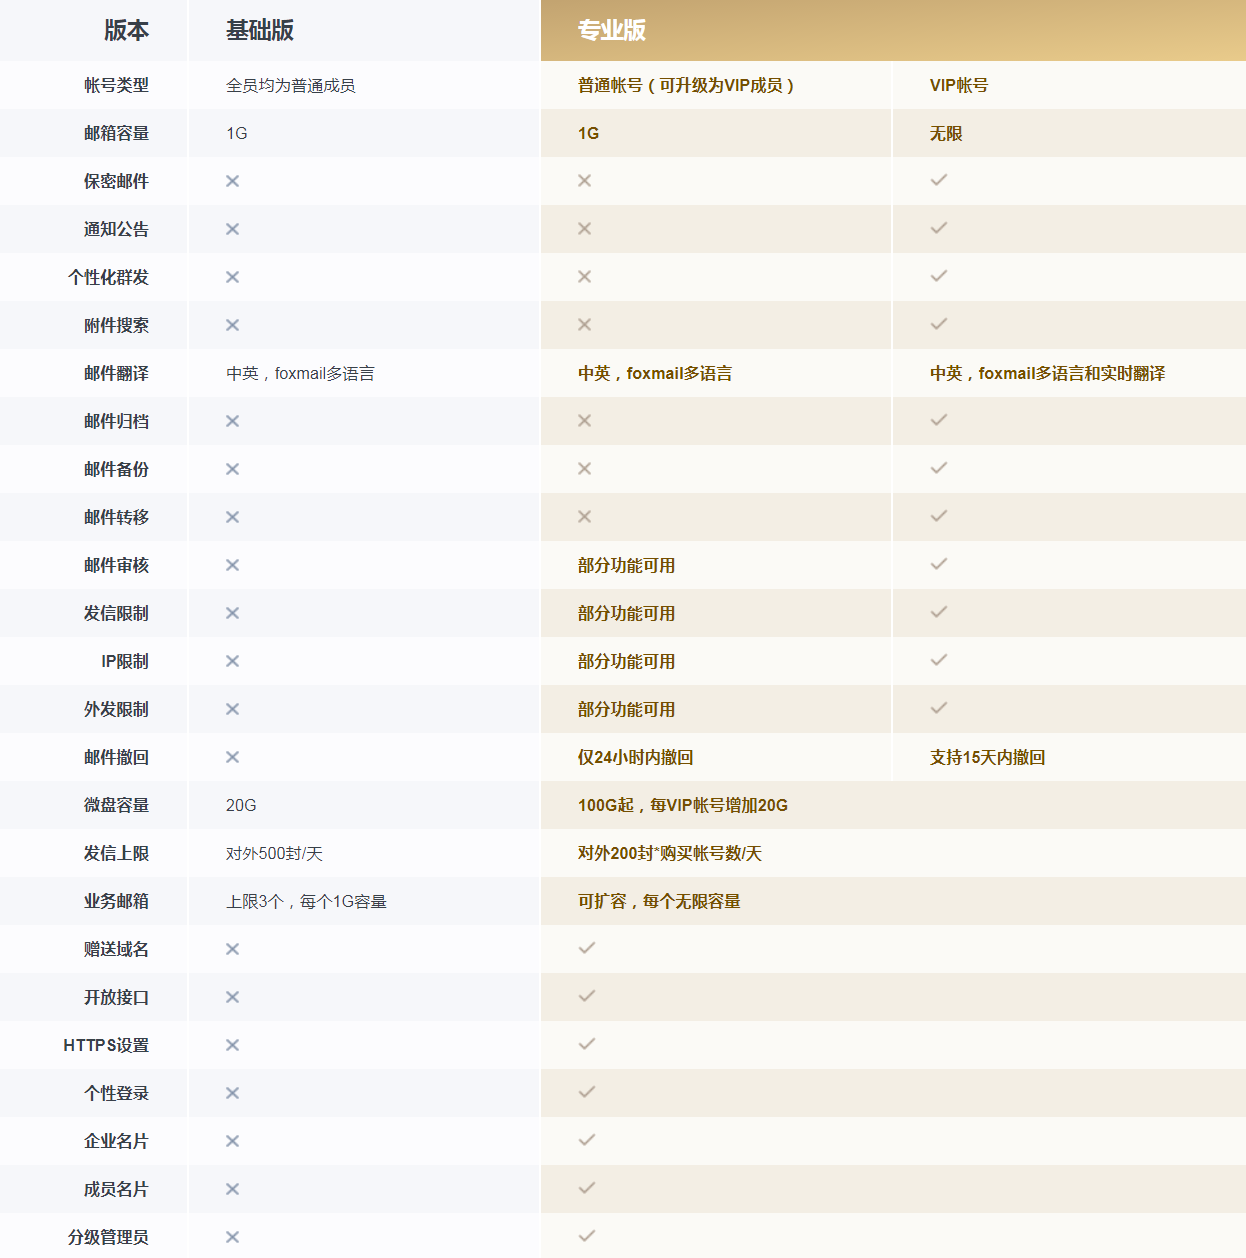Click the checkmark in 发信限制 row under VIP帐号
1246x1258 pixels.
tap(939, 612)
